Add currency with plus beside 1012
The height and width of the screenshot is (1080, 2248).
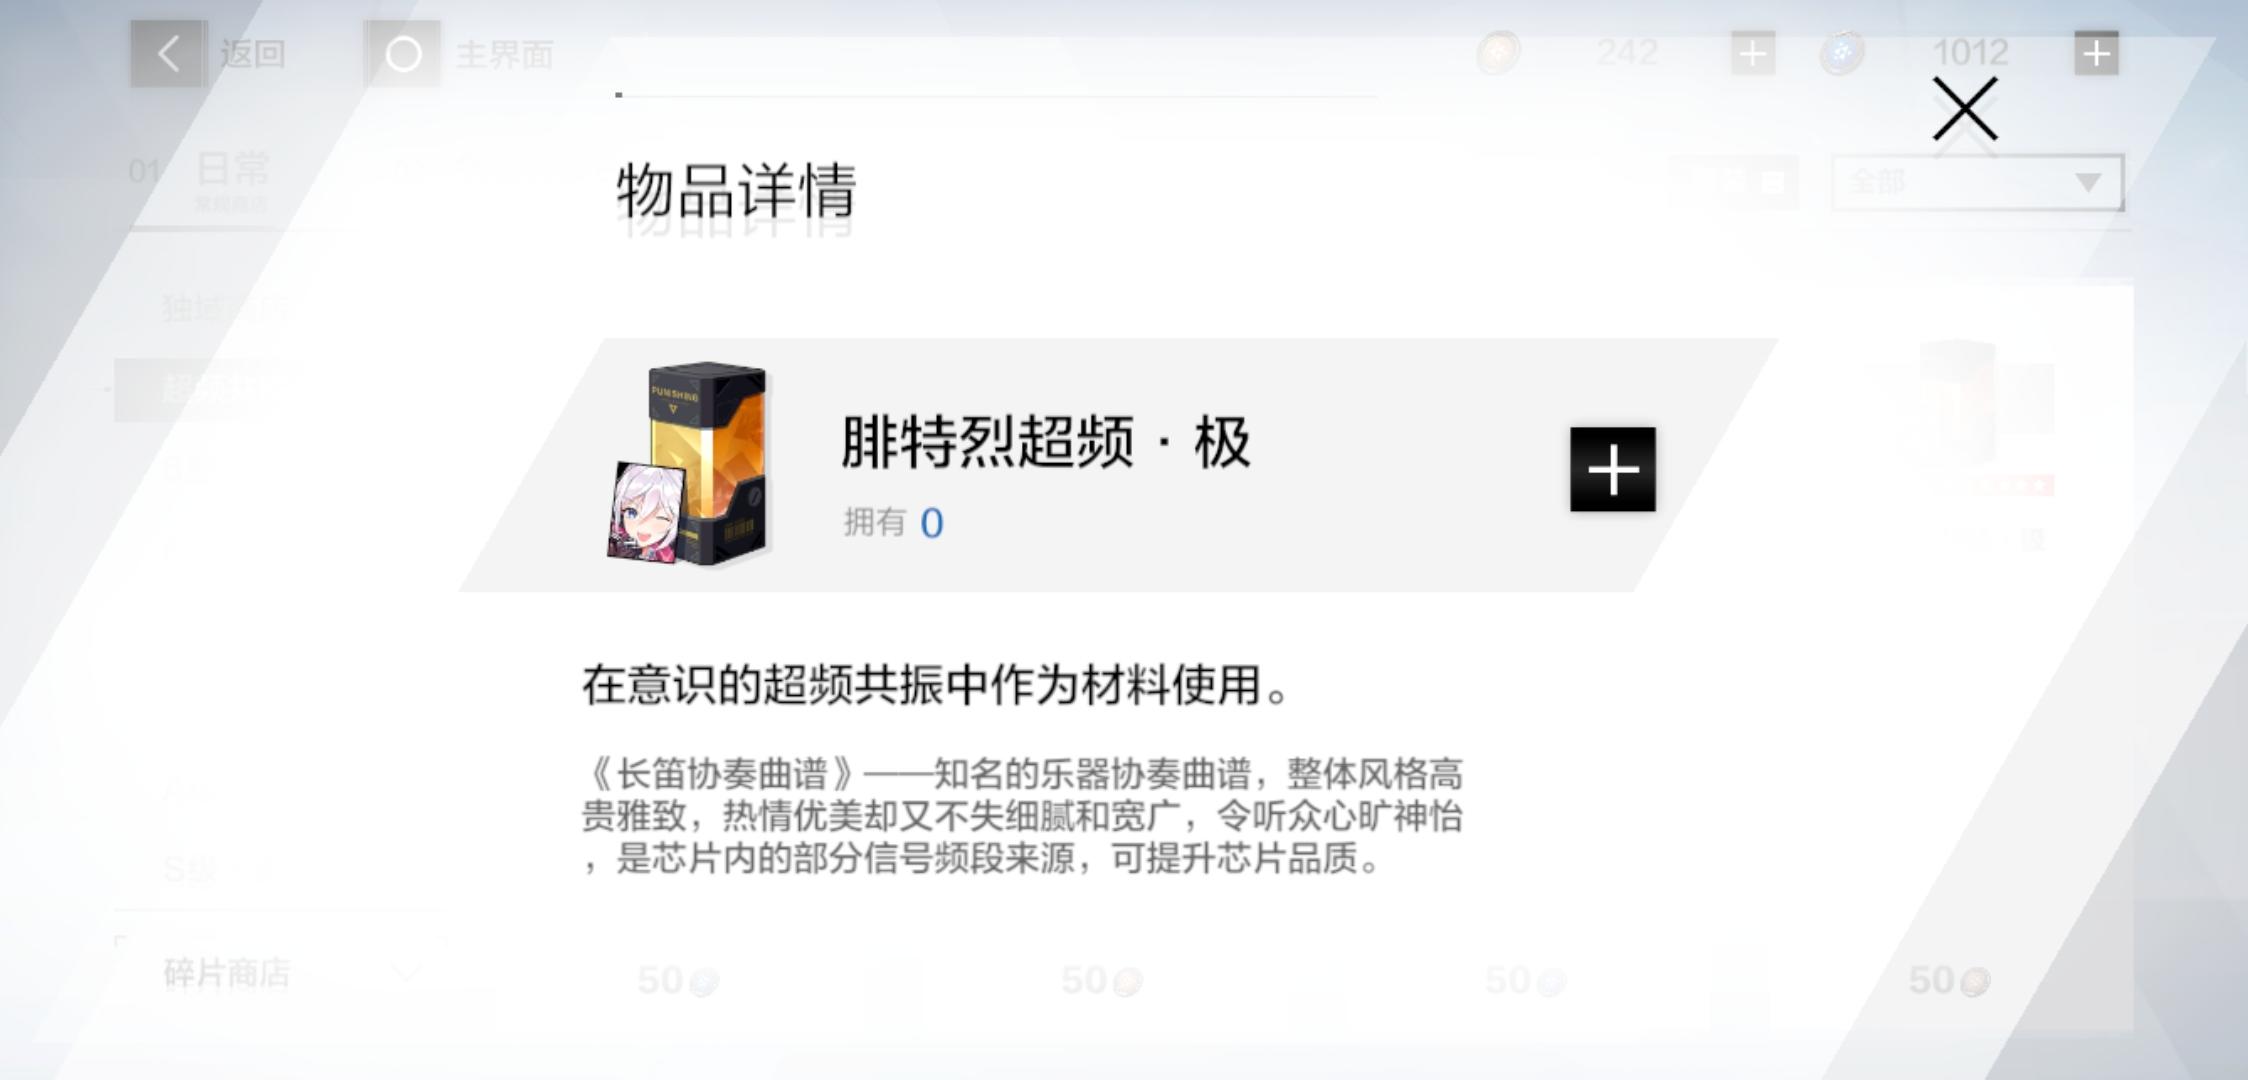coord(2096,53)
